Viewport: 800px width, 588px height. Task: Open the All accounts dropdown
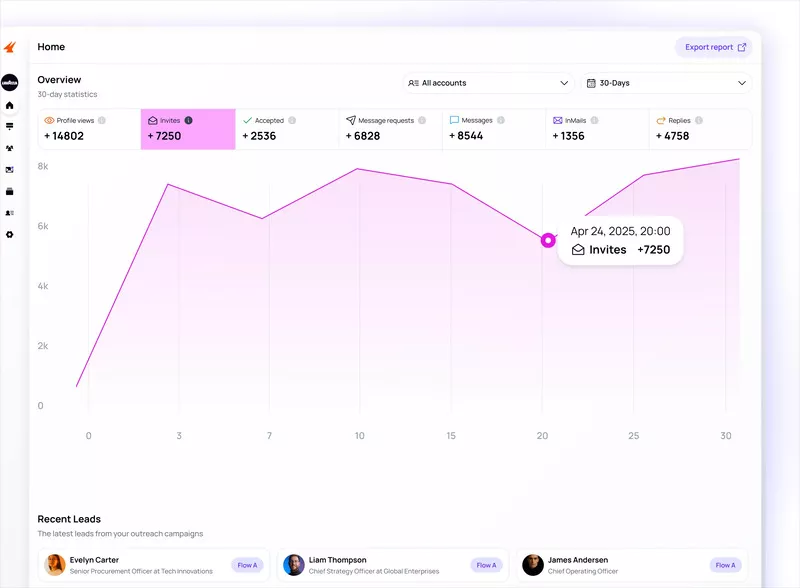(x=488, y=83)
